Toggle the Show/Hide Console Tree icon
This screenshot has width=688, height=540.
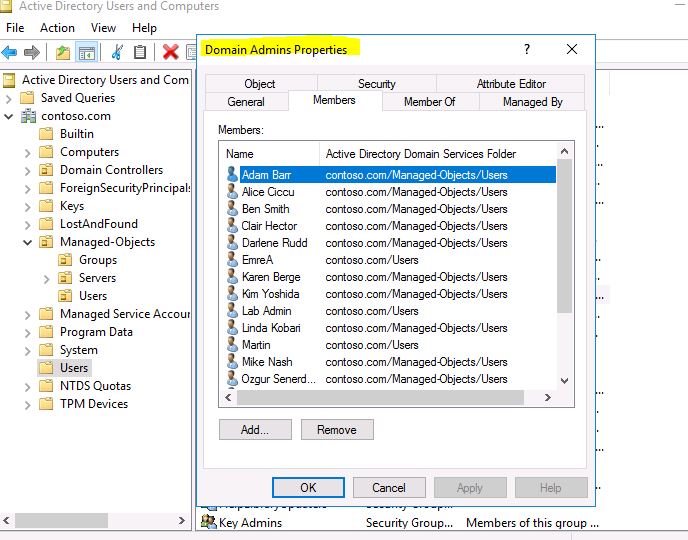click(x=86, y=53)
